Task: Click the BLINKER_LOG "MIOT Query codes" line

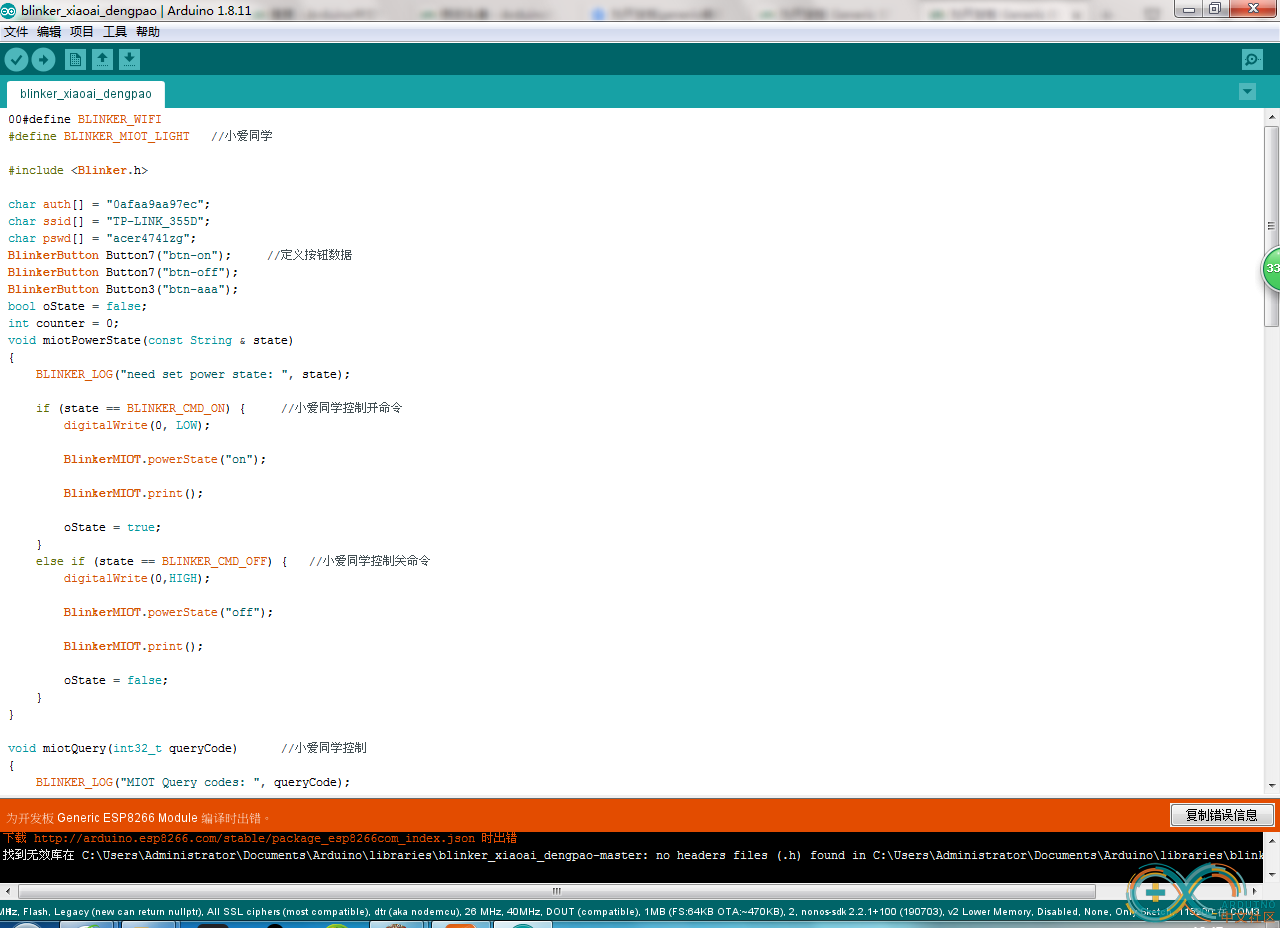Action: click(x=193, y=782)
